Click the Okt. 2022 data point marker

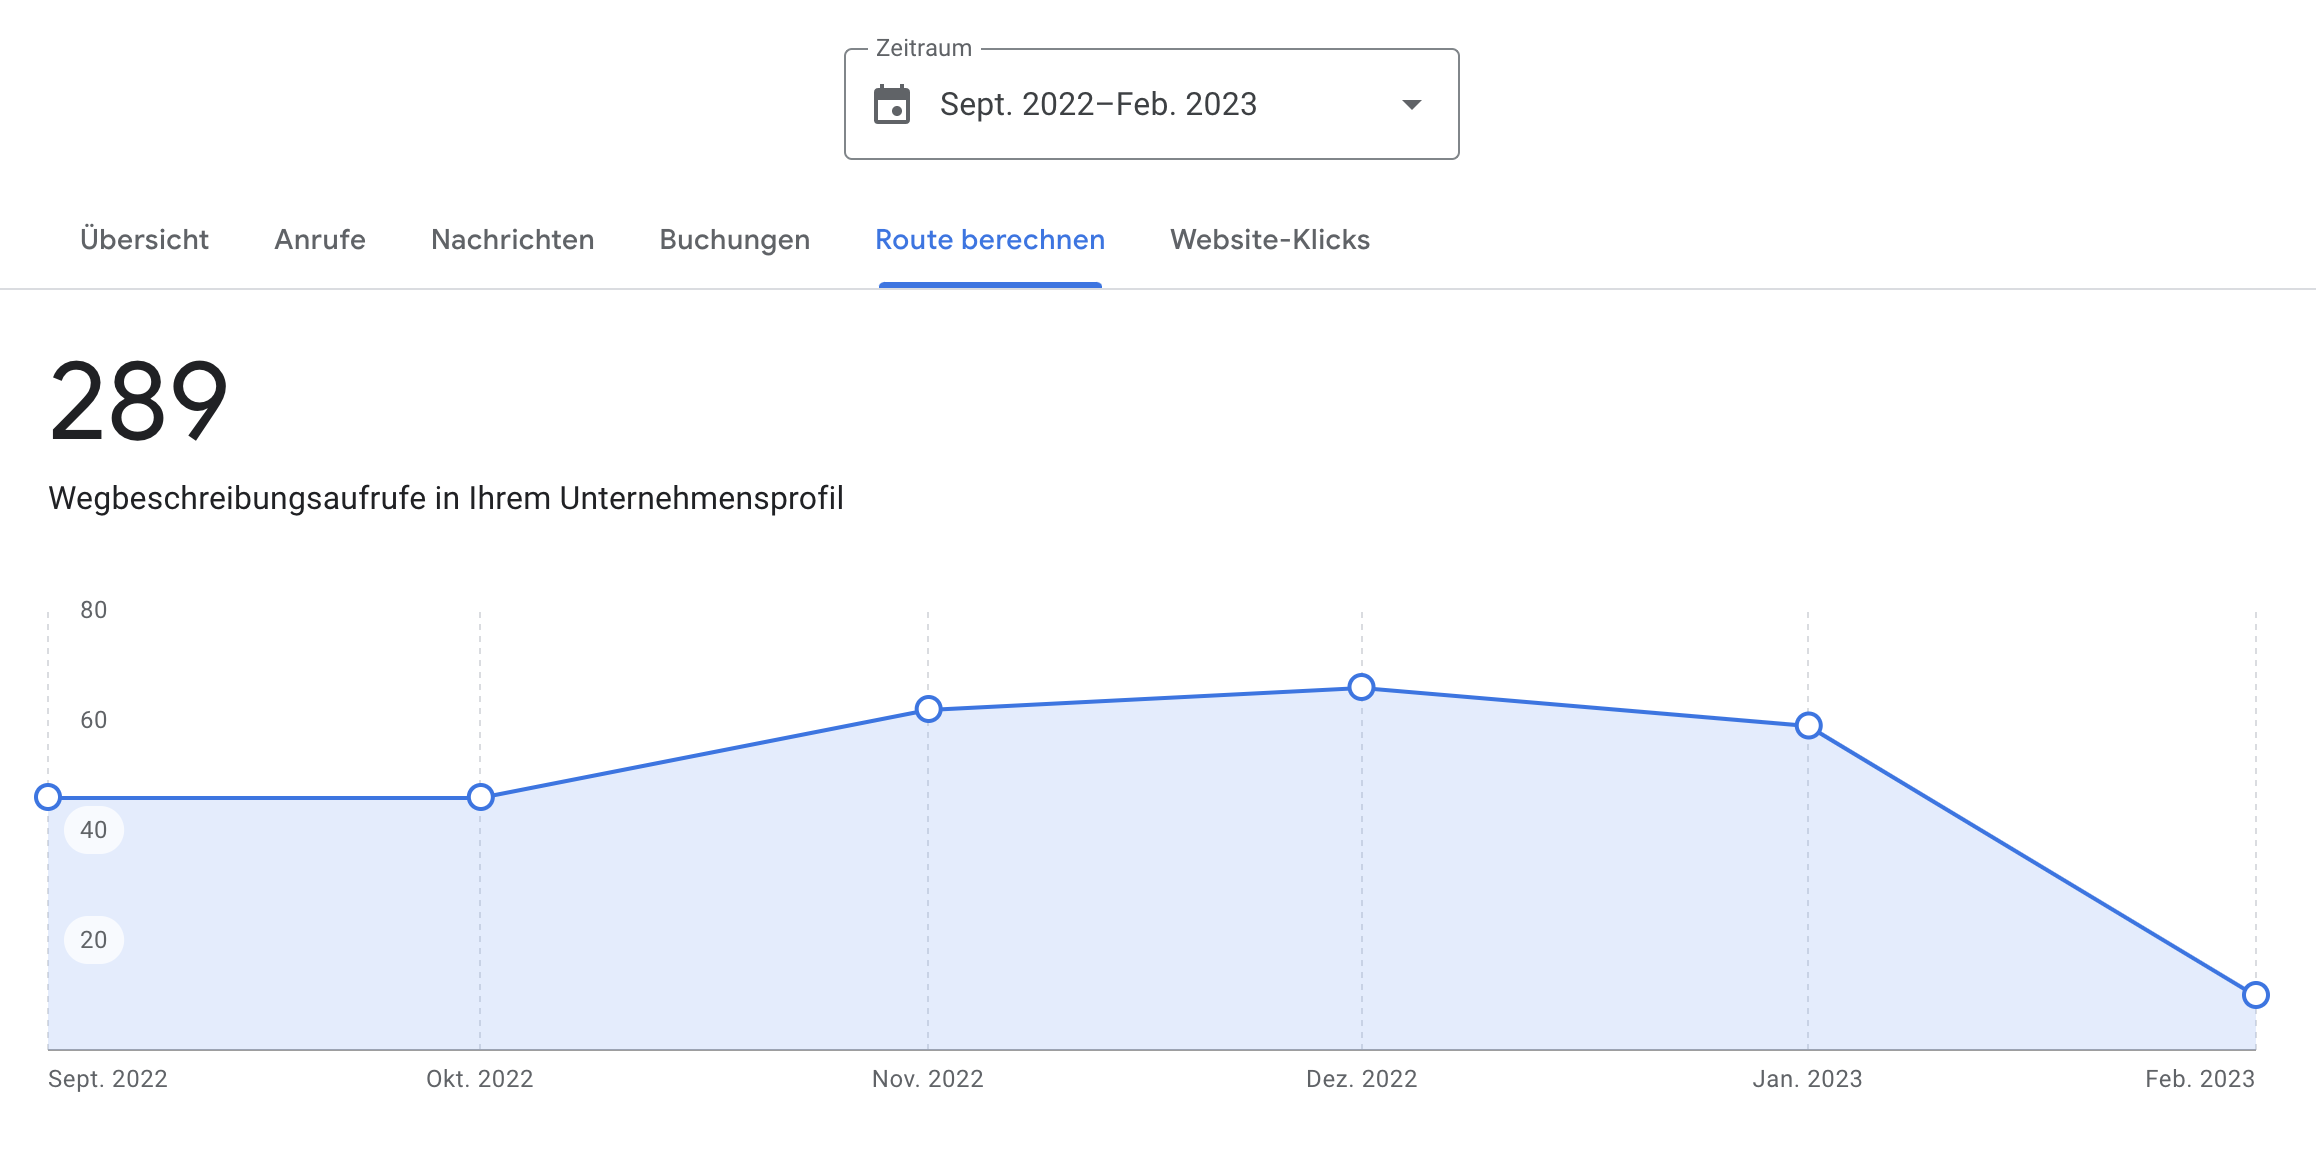pyautogui.click(x=480, y=797)
